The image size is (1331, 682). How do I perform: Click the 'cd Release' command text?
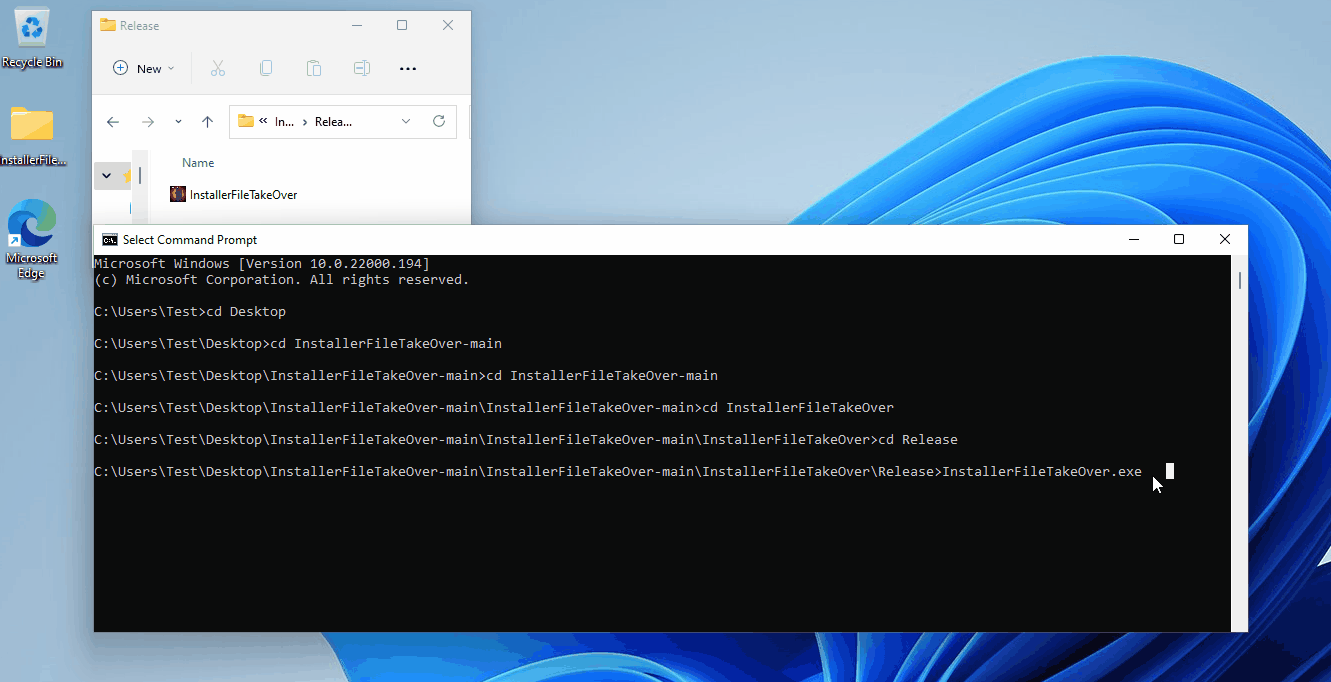coord(918,440)
